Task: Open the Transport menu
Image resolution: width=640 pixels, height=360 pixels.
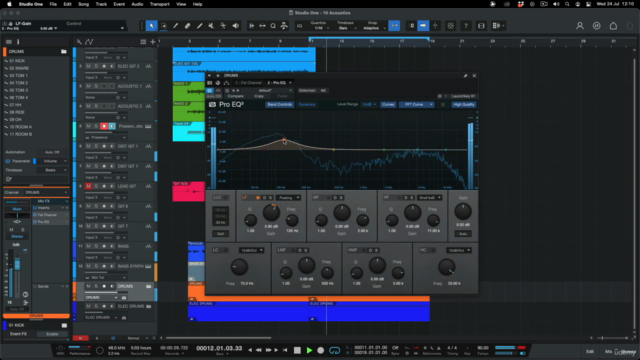Action: (x=160, y=4)
